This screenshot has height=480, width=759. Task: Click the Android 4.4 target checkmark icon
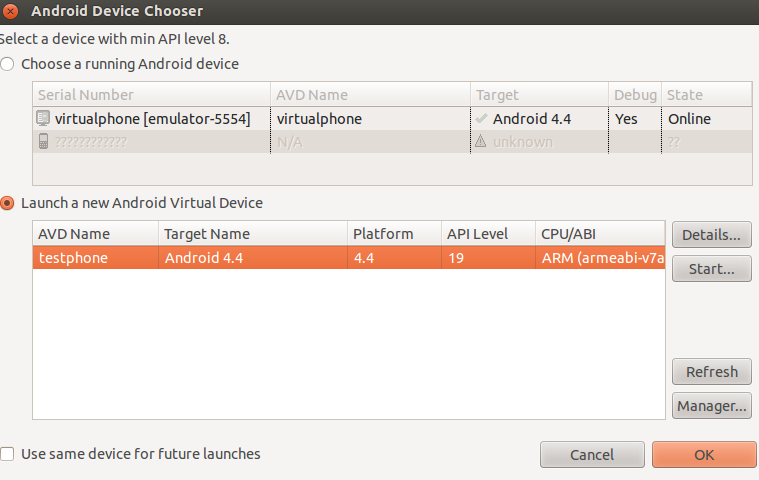coord(481,118)
